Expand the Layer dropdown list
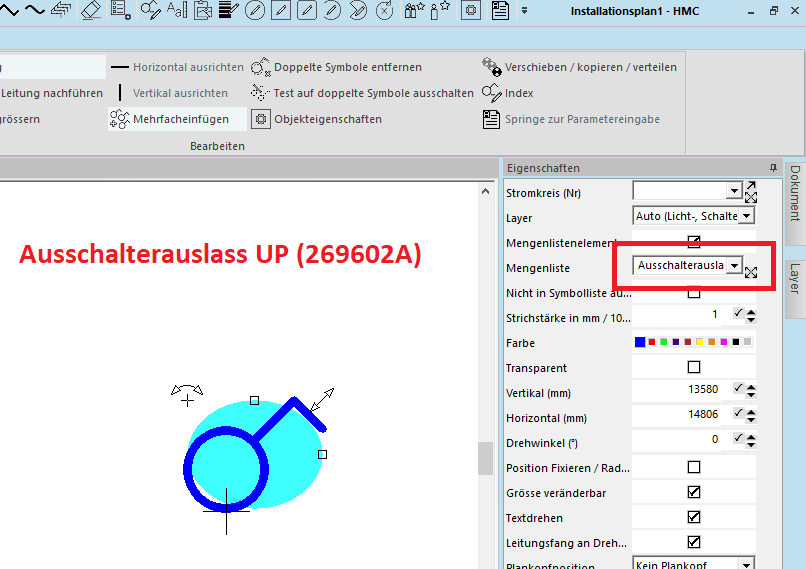Viewport: 806px width, 569px height. 746,216
